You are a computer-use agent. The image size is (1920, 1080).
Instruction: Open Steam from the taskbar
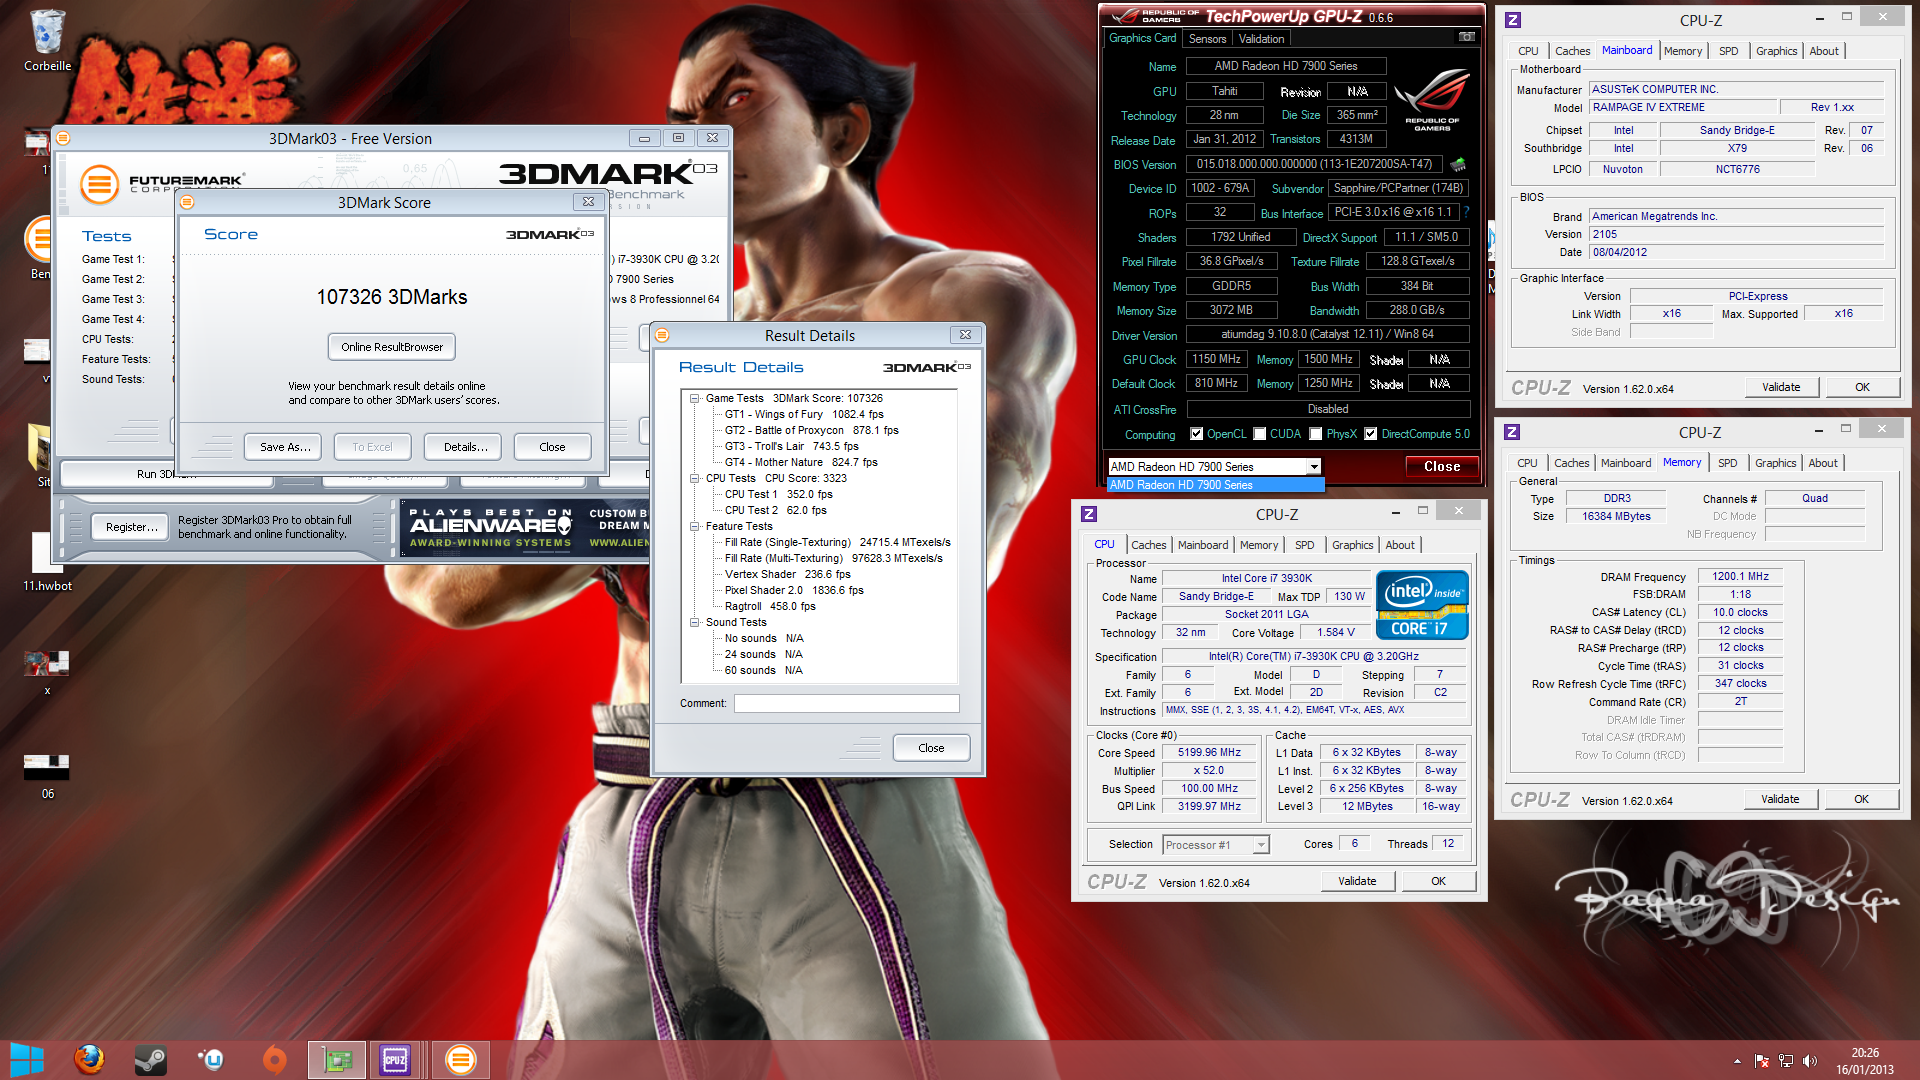(151, 1060)
